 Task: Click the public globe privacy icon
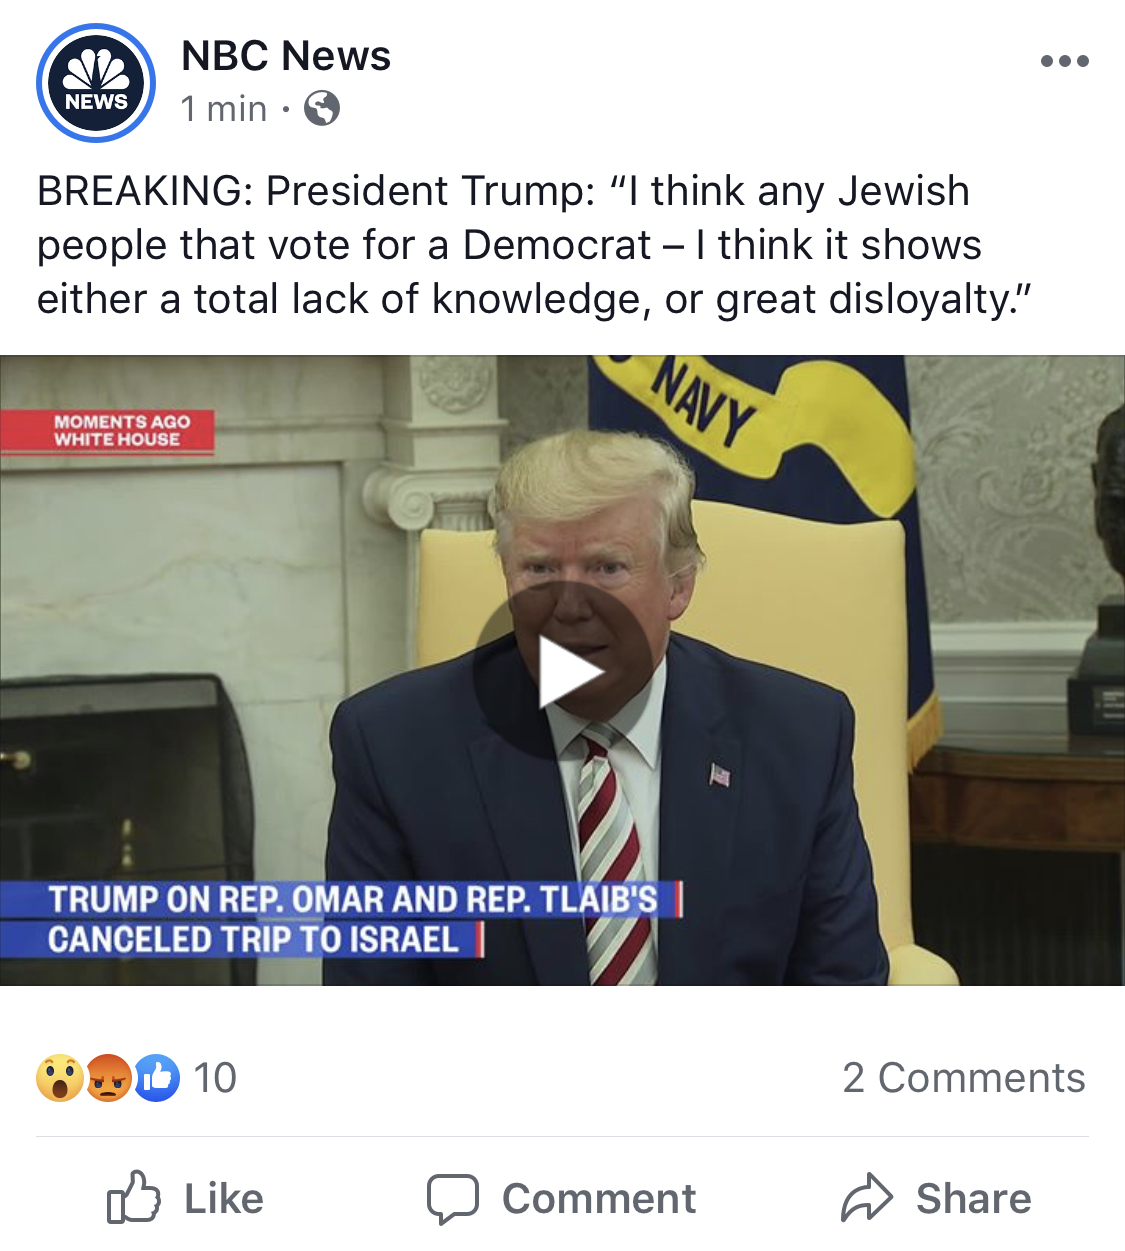[322, 108]
